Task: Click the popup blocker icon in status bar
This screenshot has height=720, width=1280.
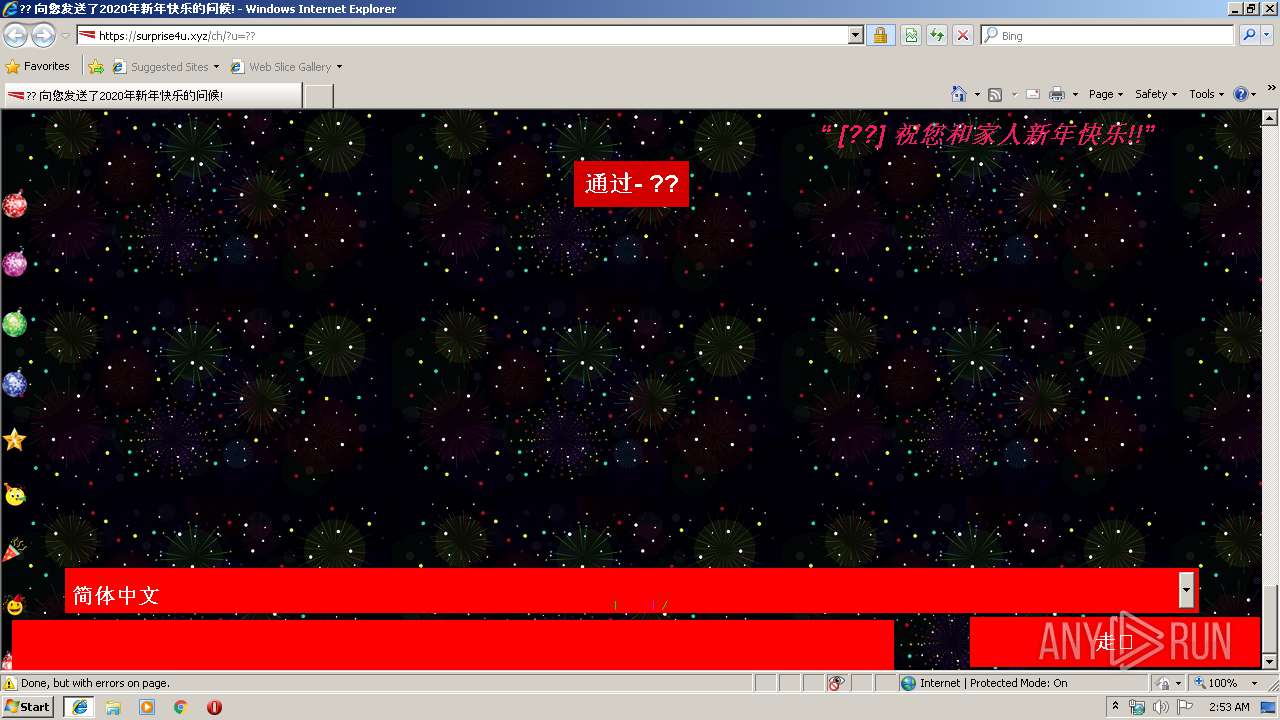Action: [836, 683]
